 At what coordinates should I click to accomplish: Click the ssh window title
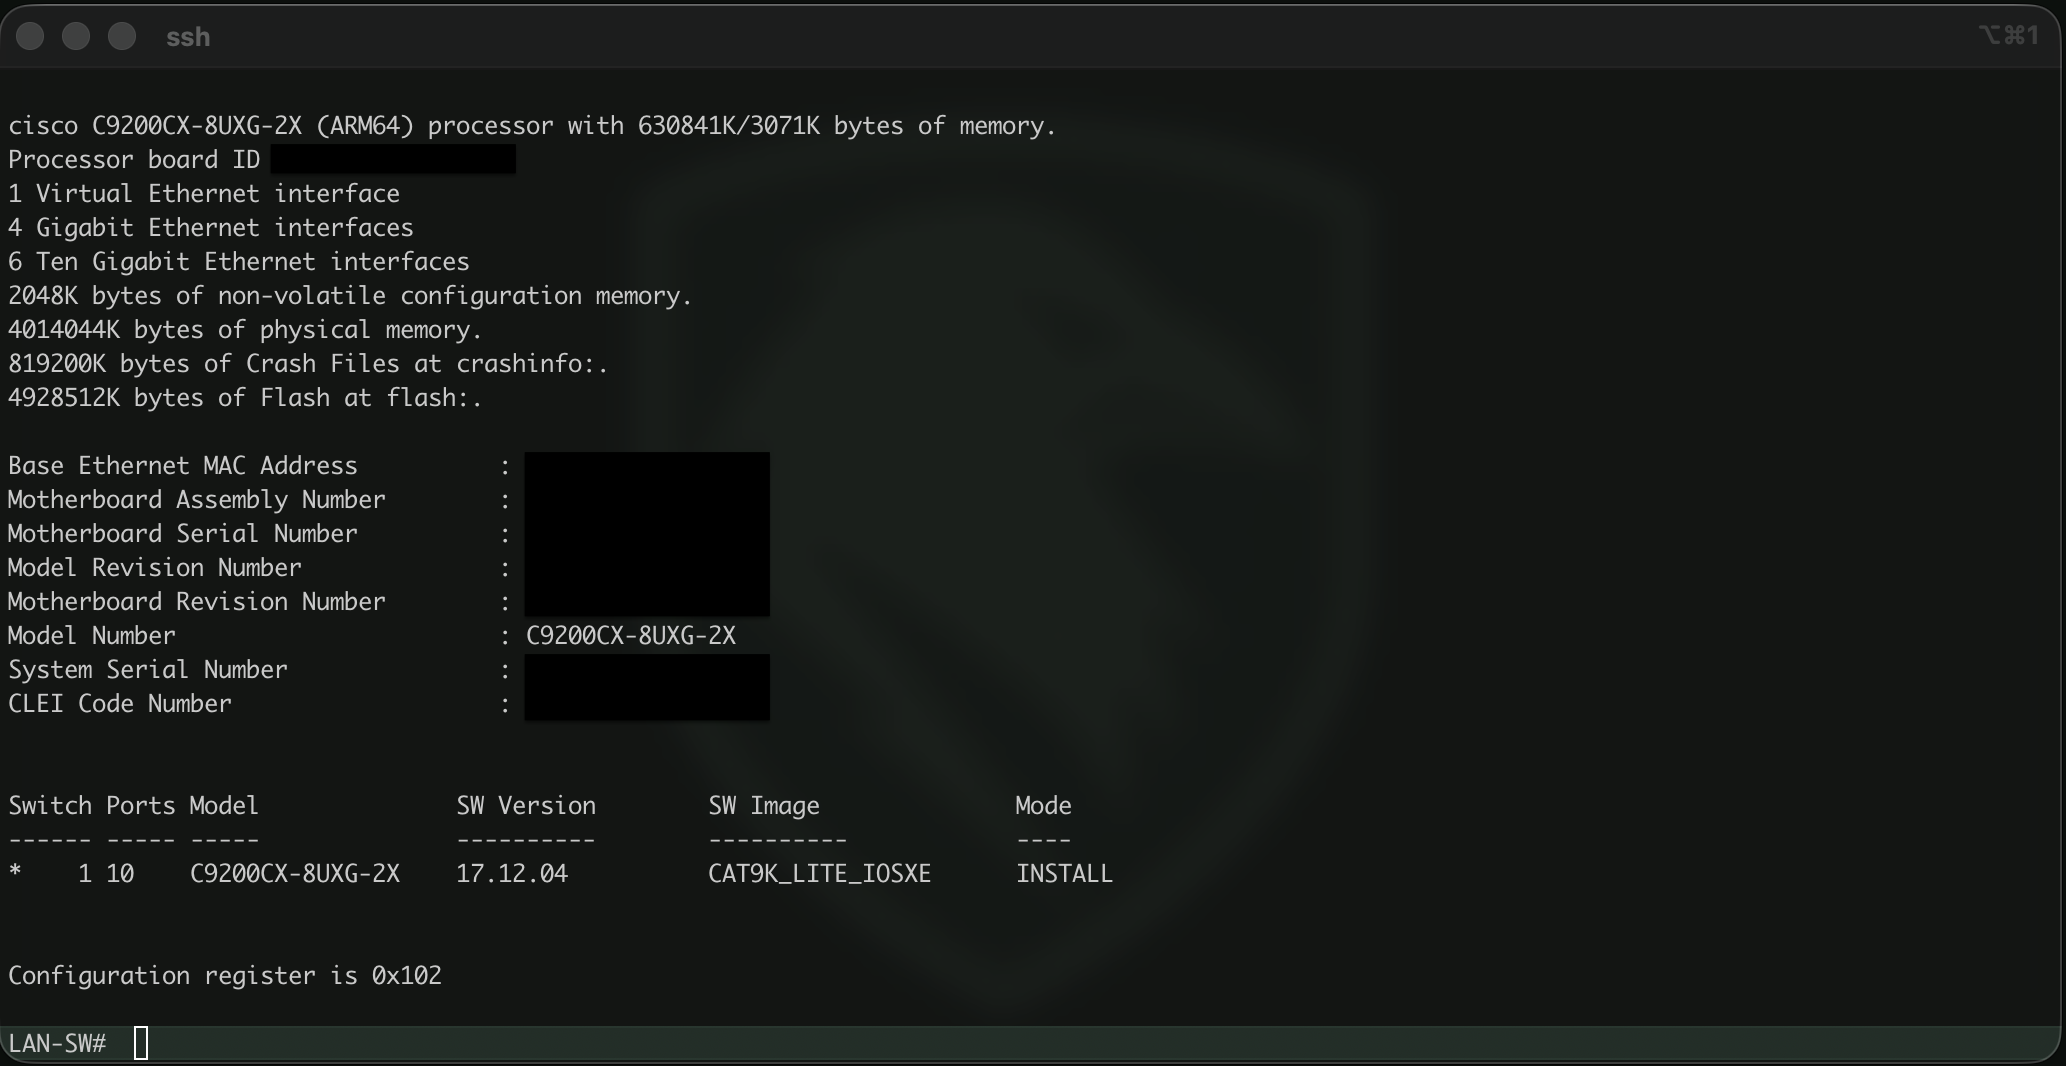click(188, 37)
